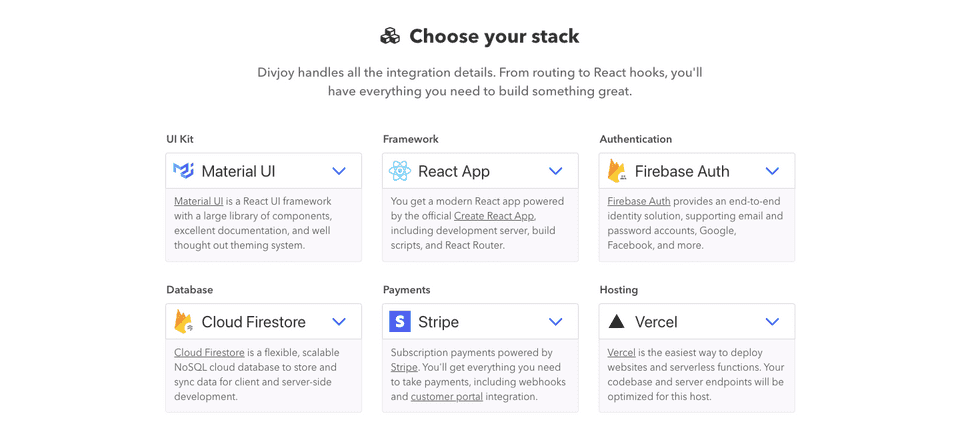This screenshot has height=436, width=960.
Task: Click the Material UI logo icon
Action: [x=184, y=171]
